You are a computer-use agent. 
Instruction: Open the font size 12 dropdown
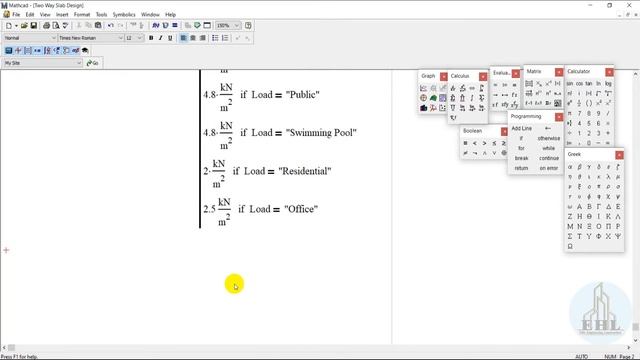pos(140,38)
